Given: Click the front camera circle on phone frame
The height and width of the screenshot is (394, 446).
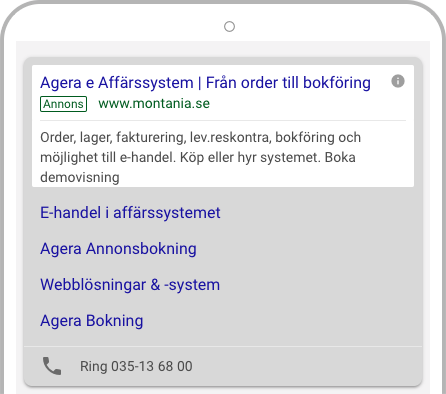Looking at the screenshot, I should coord(229,26).
